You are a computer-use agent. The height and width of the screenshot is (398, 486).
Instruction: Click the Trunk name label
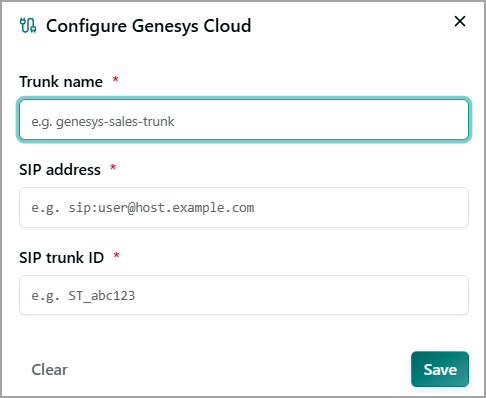click(61, 82)
